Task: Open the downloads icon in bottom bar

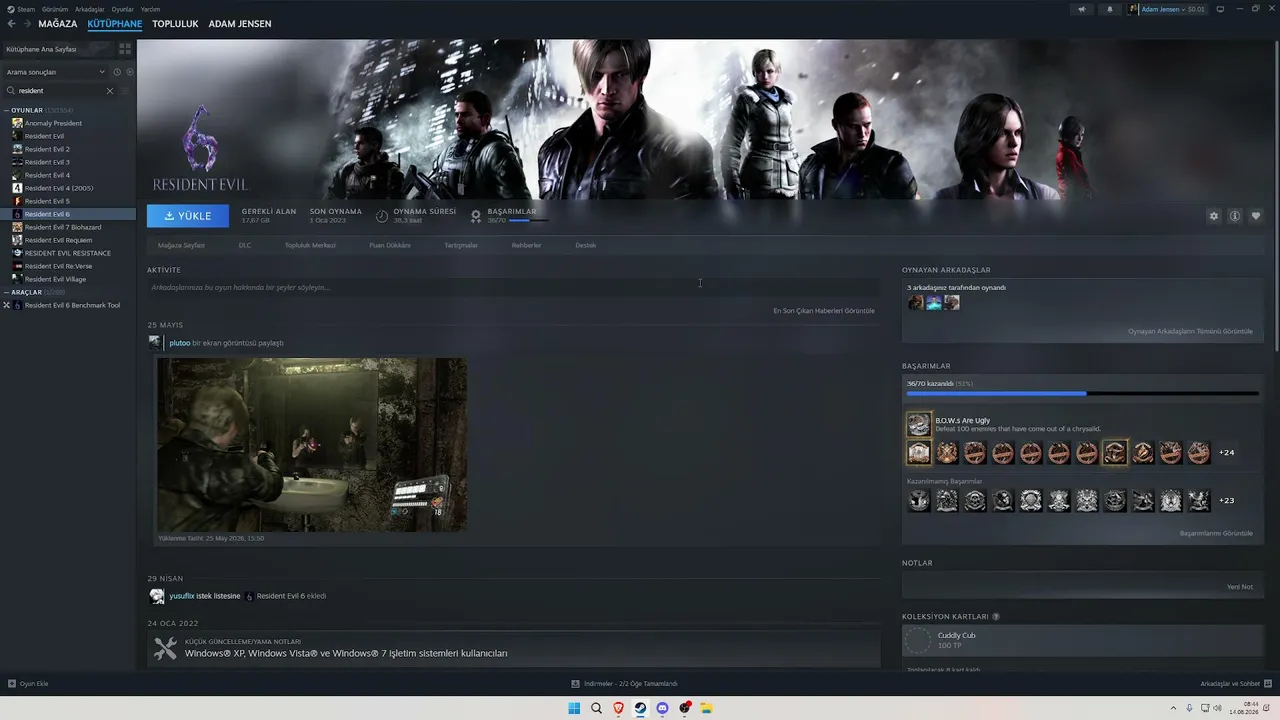Action: pyautogui.click(x=576, y=684)
